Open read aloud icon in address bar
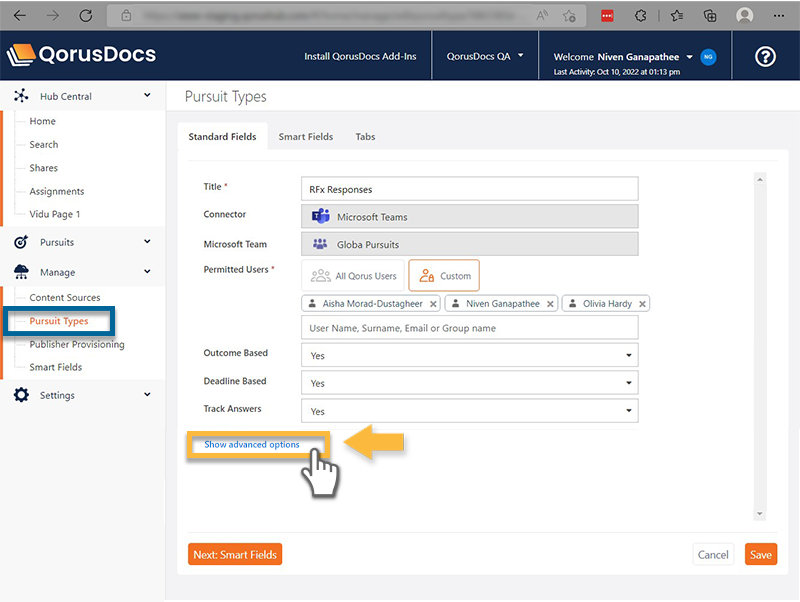800x602 pixels. click(x=542, y=16)
